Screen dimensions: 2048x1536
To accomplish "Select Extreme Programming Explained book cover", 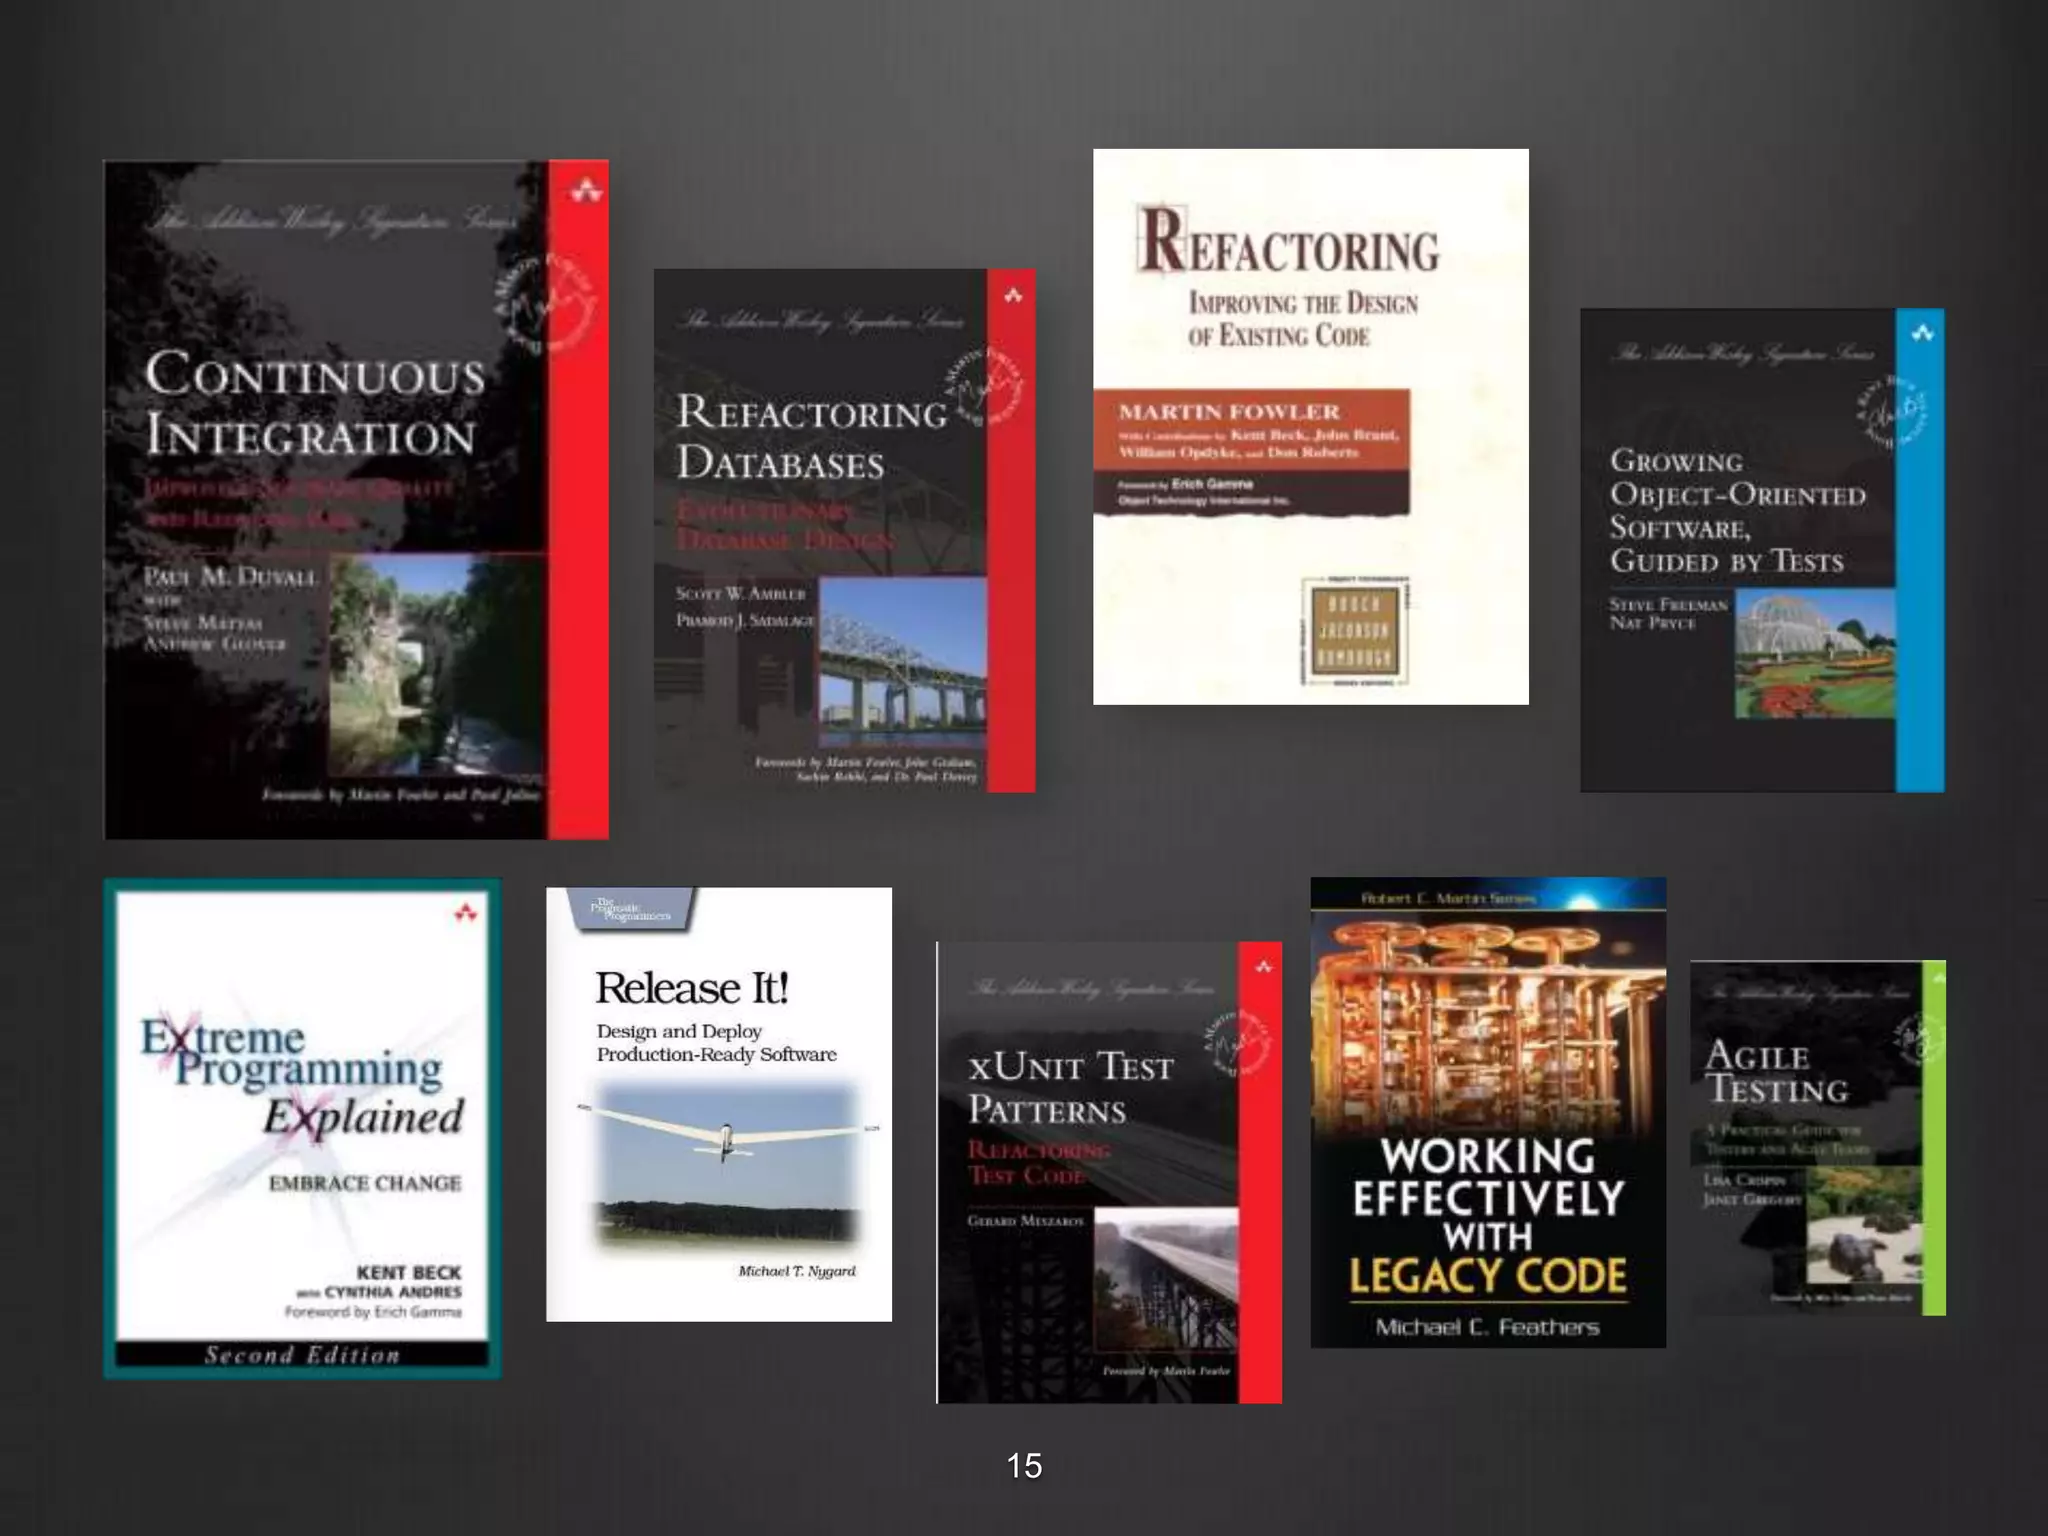I will pyautogui.click(x=302, y=1128).
